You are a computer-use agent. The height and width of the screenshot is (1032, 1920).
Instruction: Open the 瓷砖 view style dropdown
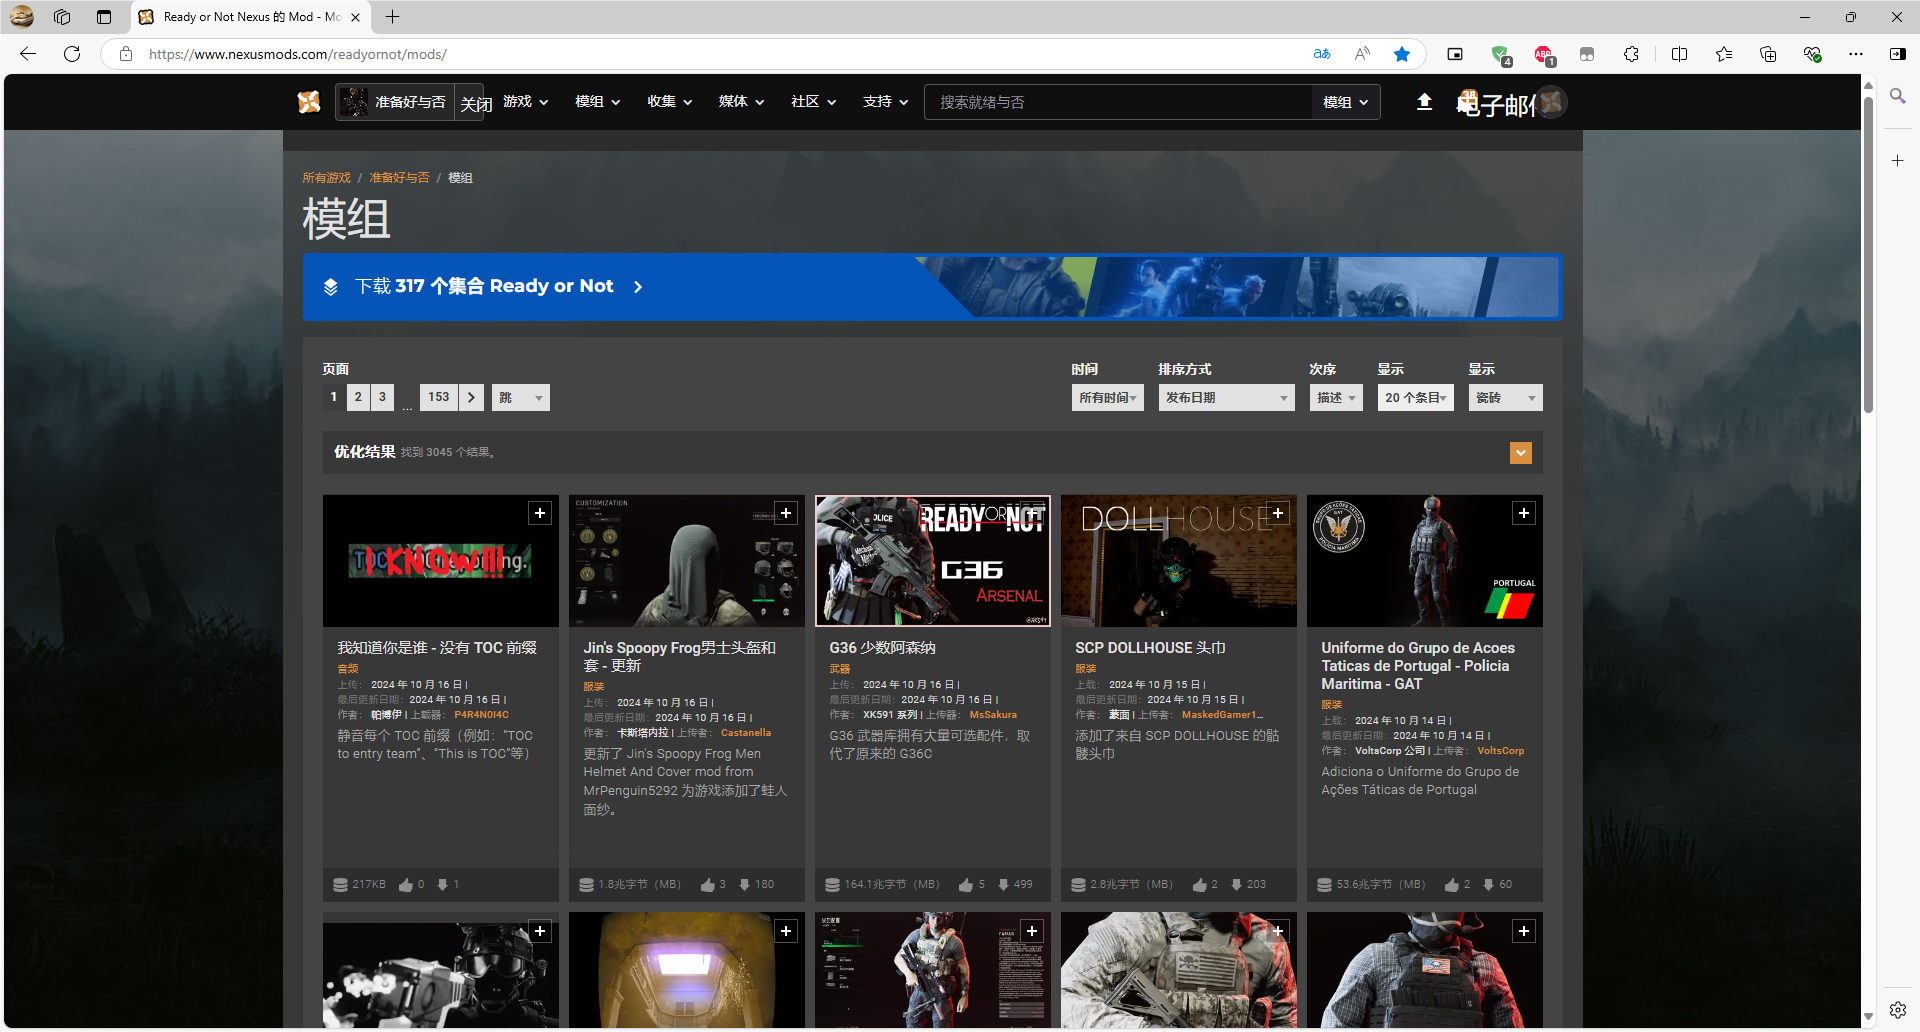coord(1505,398)
